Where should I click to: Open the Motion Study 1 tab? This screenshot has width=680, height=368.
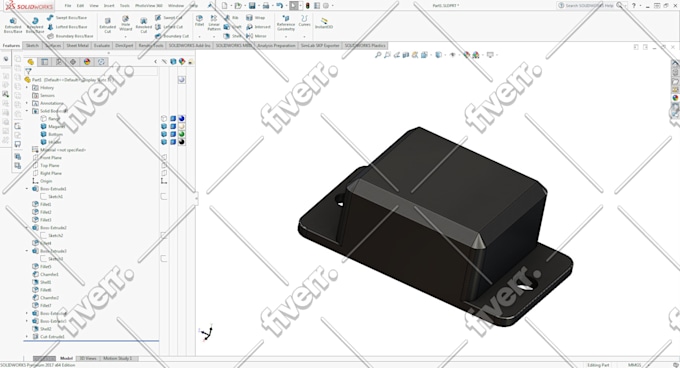point(118,358)
